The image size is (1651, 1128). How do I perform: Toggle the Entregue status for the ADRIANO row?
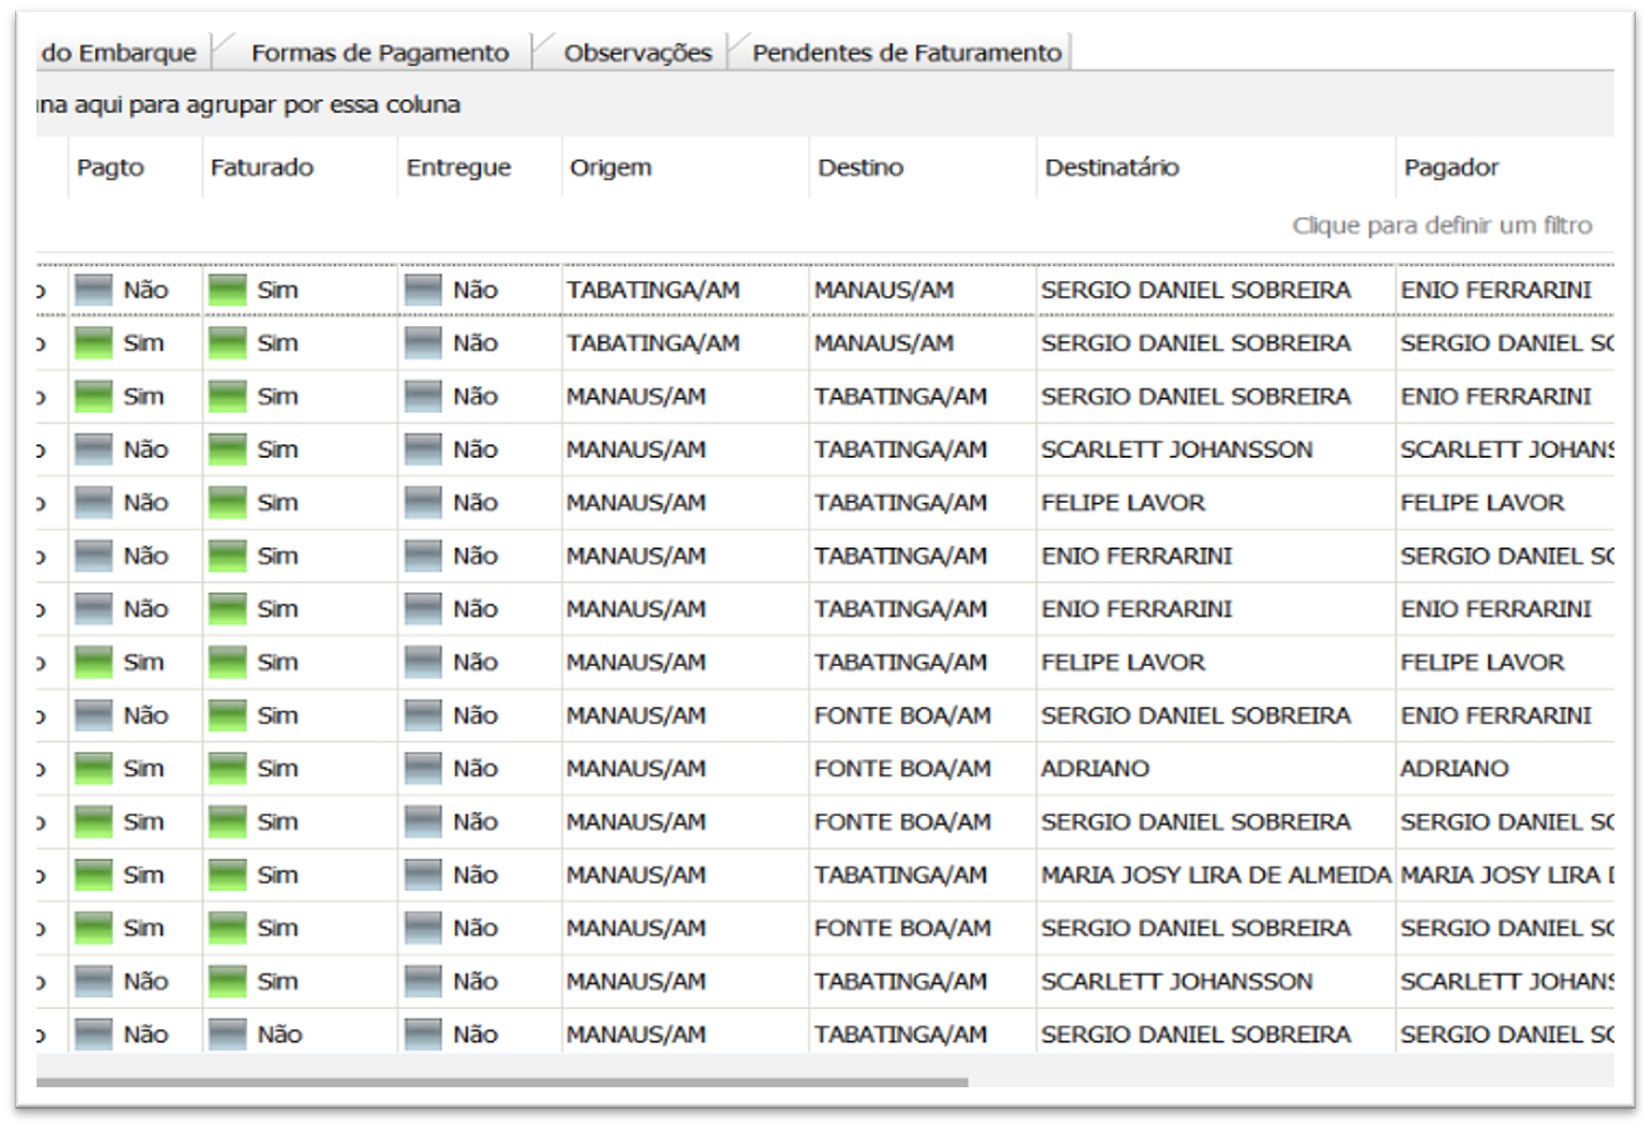click(423, 768)
